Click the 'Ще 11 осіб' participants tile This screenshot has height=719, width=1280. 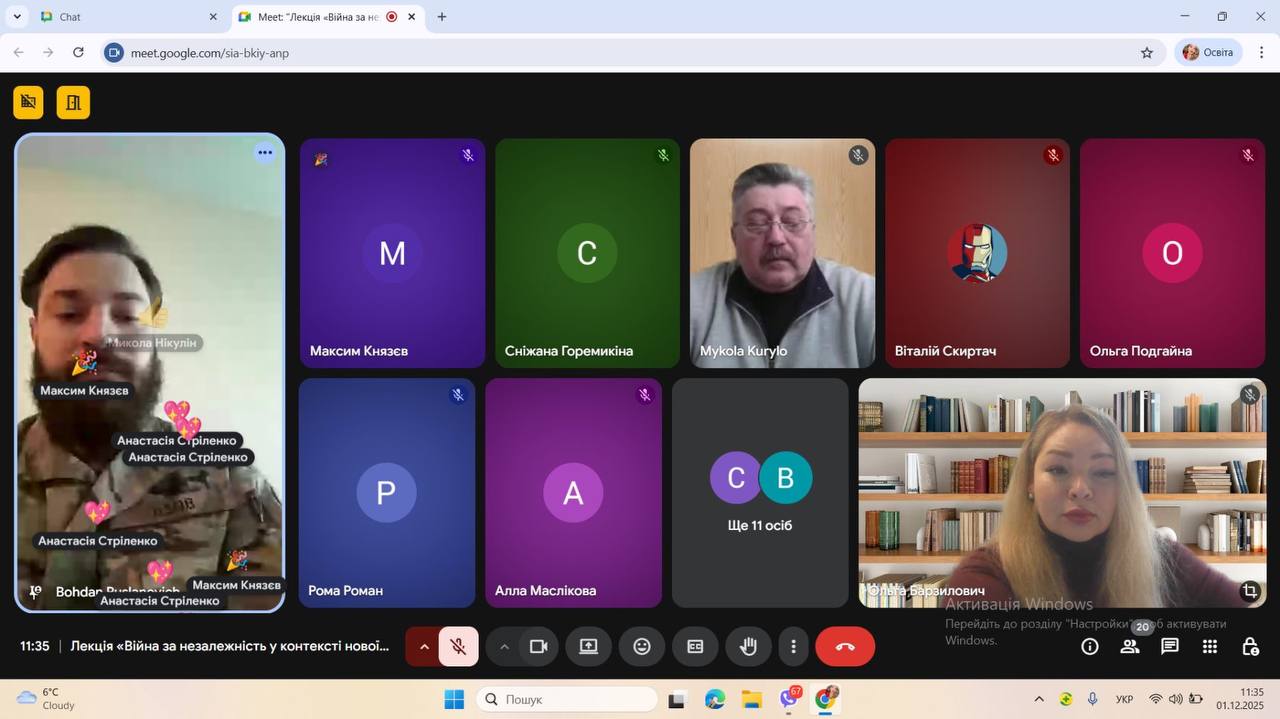click(760, 493)
